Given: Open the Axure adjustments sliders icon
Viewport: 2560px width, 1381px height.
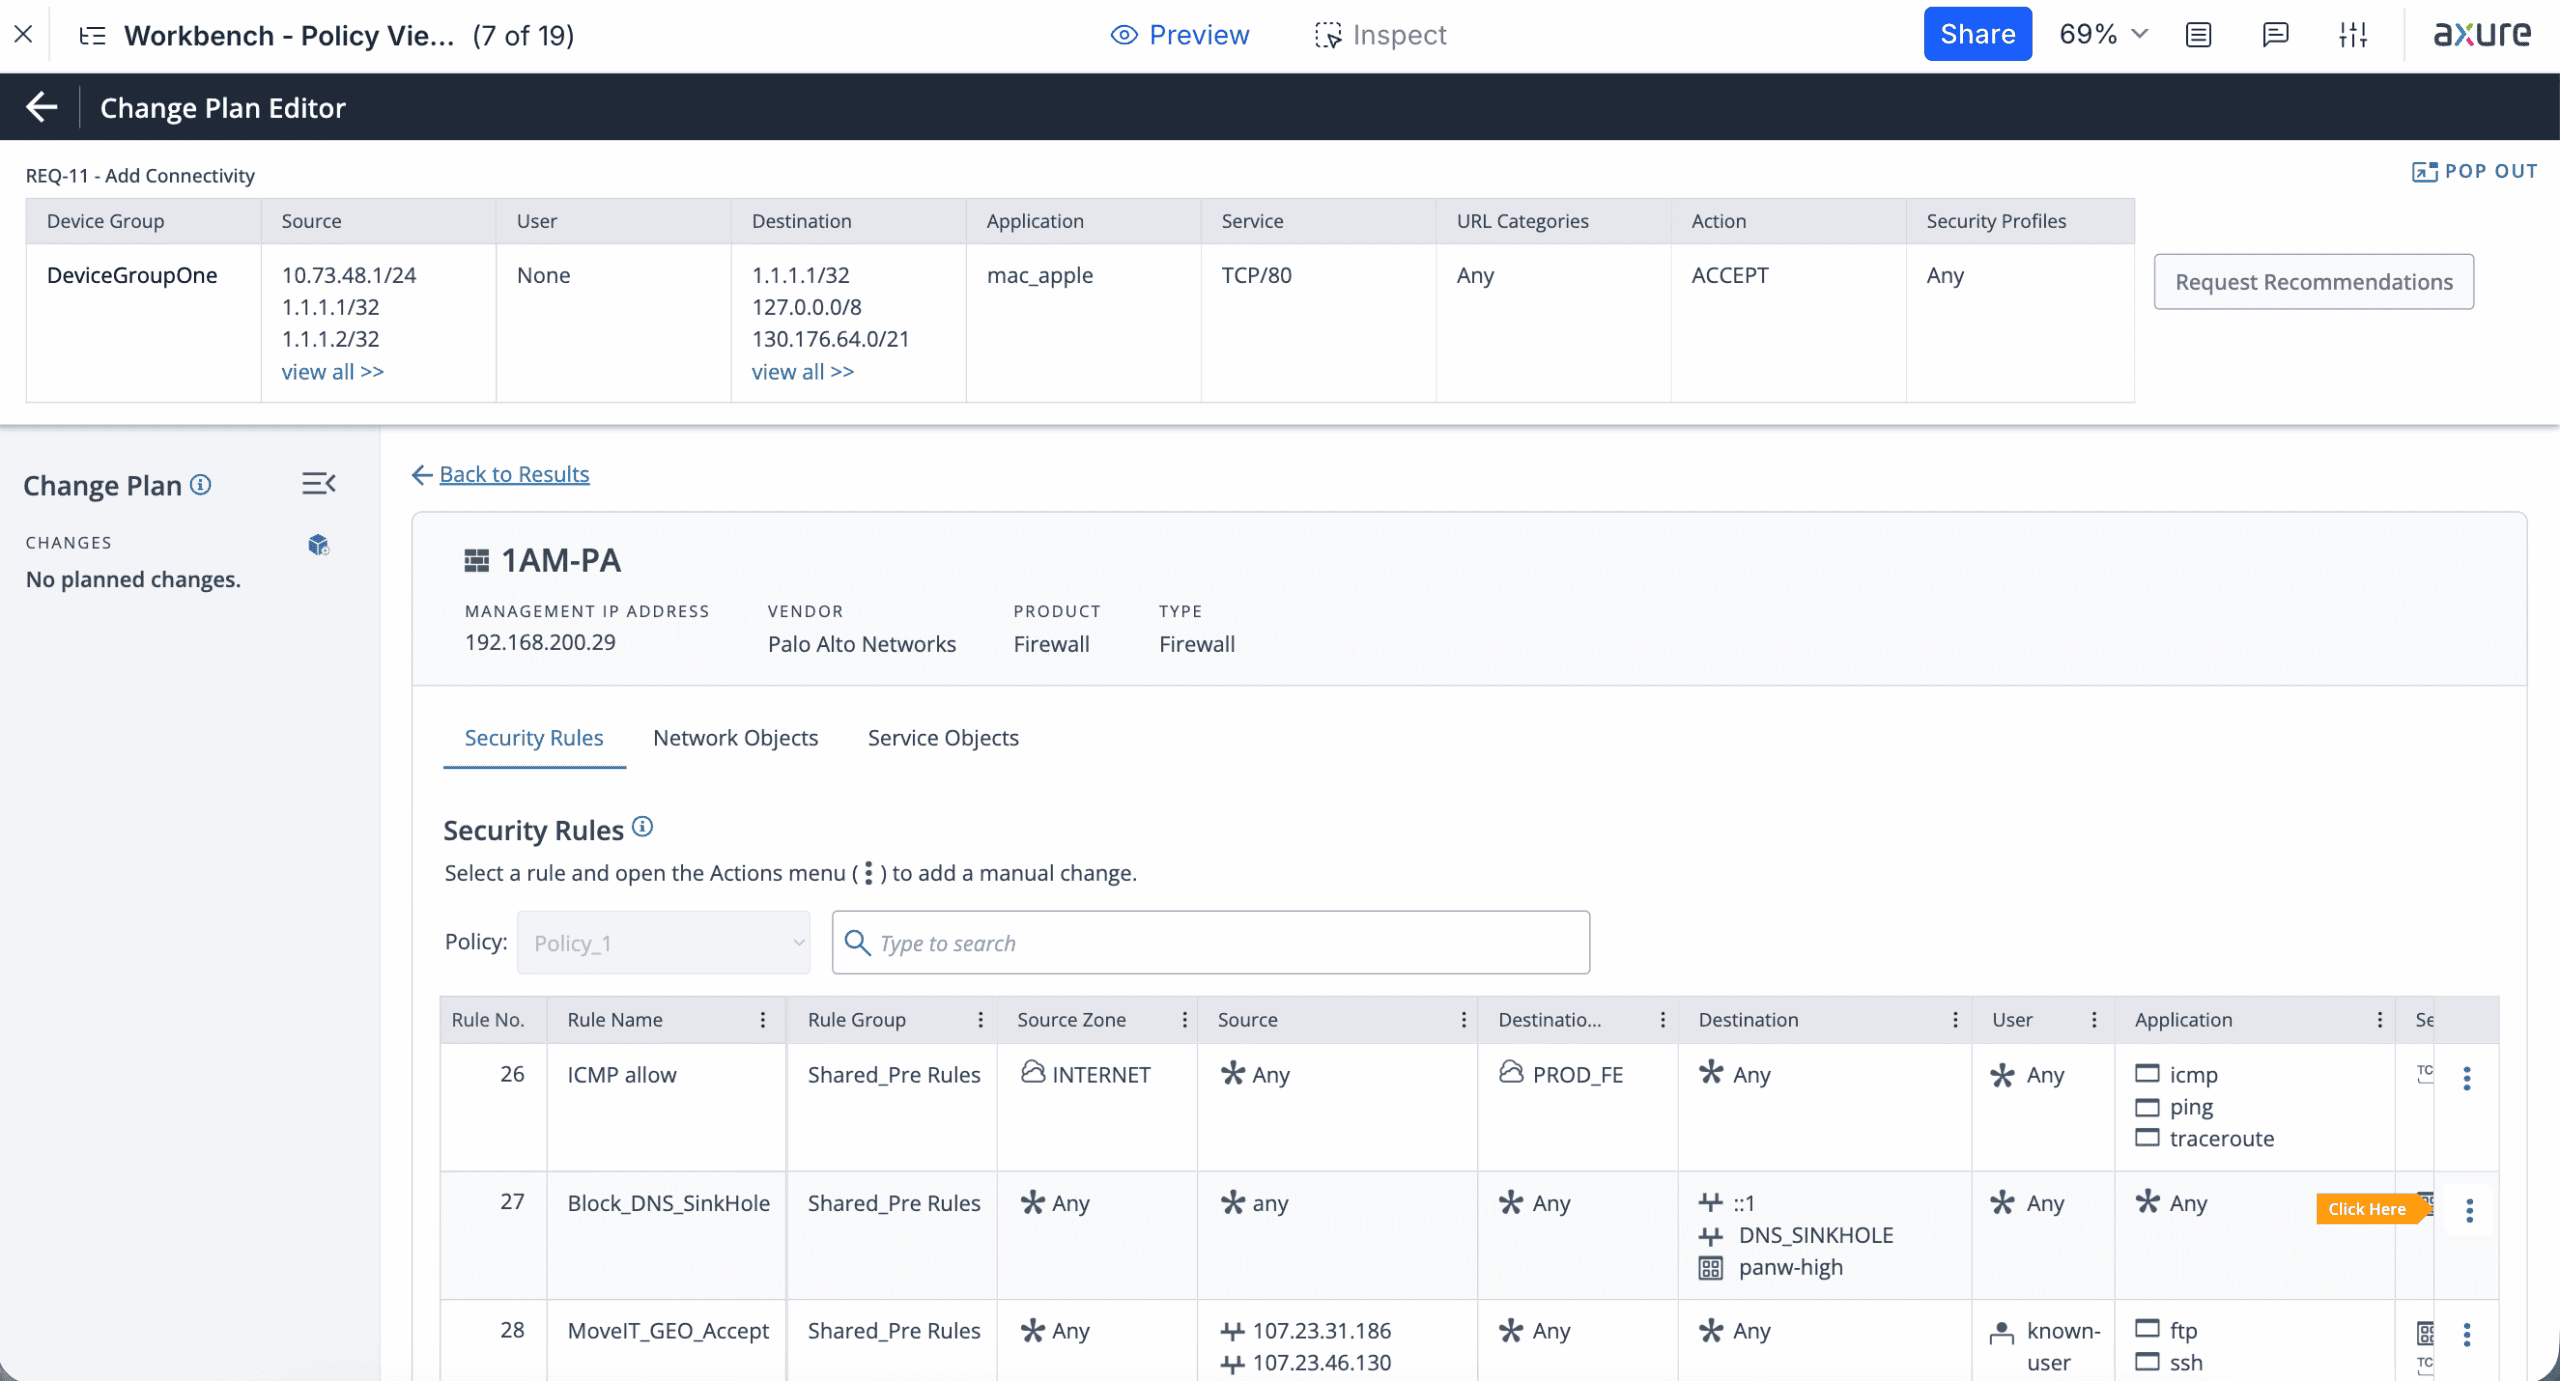Looking at the screenshot, I should coord(2352,35).
